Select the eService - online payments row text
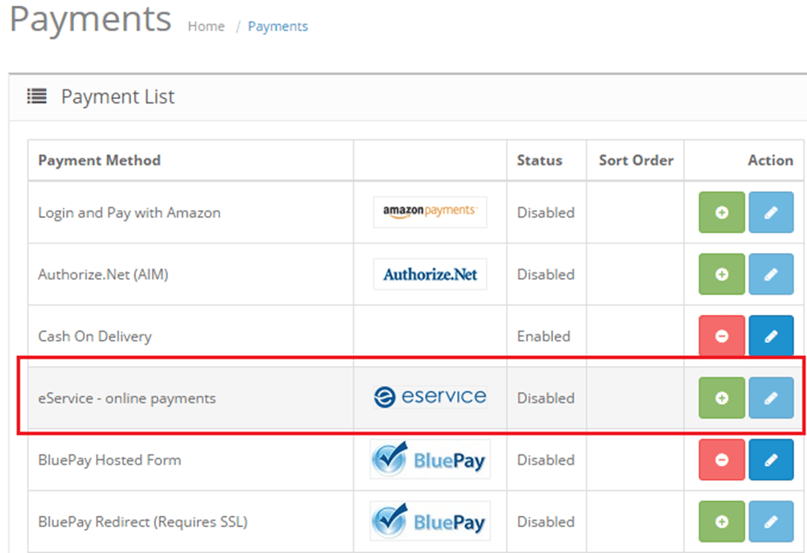The width and height of the screenshot is (807, 553). point(127,398)
